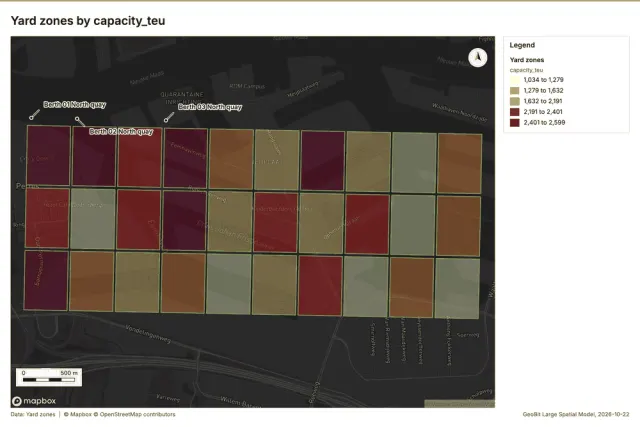Click the 2,401 to 2,599 legend label text
The height and width of the screenshot is (427, 640).
[x=544, y=122]
